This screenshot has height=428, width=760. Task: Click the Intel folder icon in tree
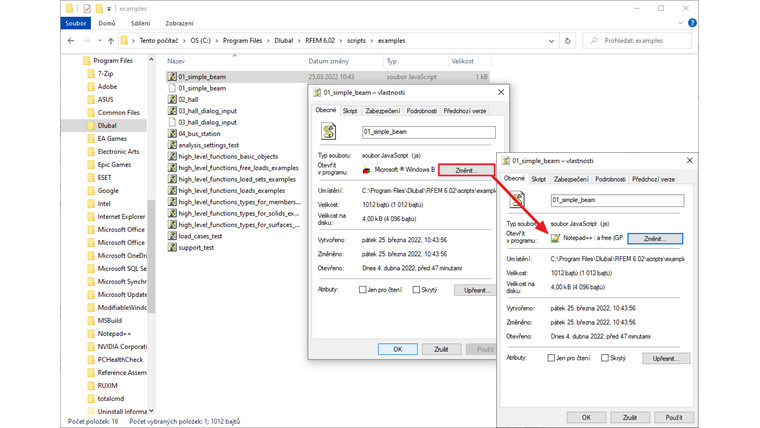91,204
